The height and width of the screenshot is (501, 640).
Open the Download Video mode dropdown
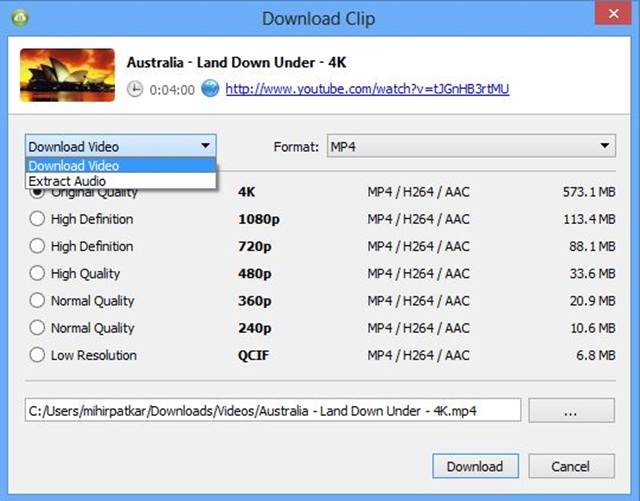pos(120,146)
